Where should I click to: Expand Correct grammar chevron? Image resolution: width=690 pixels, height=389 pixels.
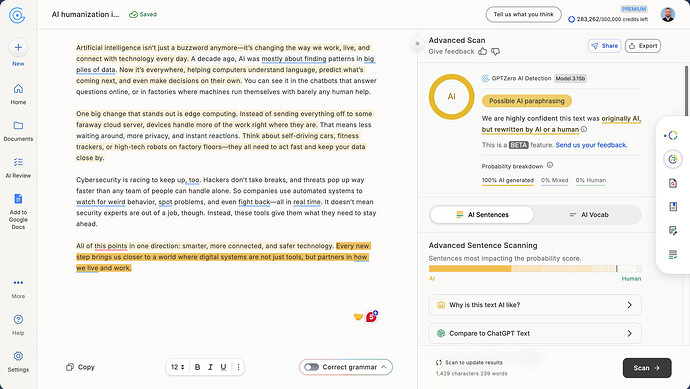click(x=384, y=367)
